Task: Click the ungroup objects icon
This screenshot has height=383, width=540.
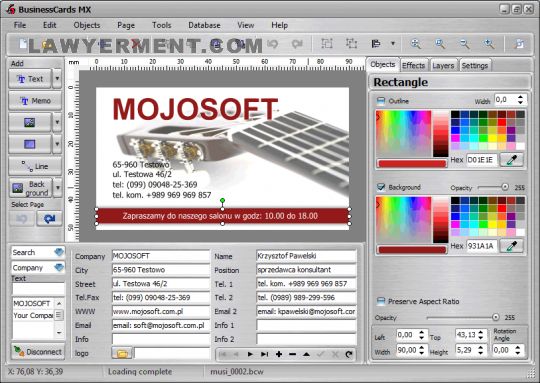Action: tap(351, 43)
